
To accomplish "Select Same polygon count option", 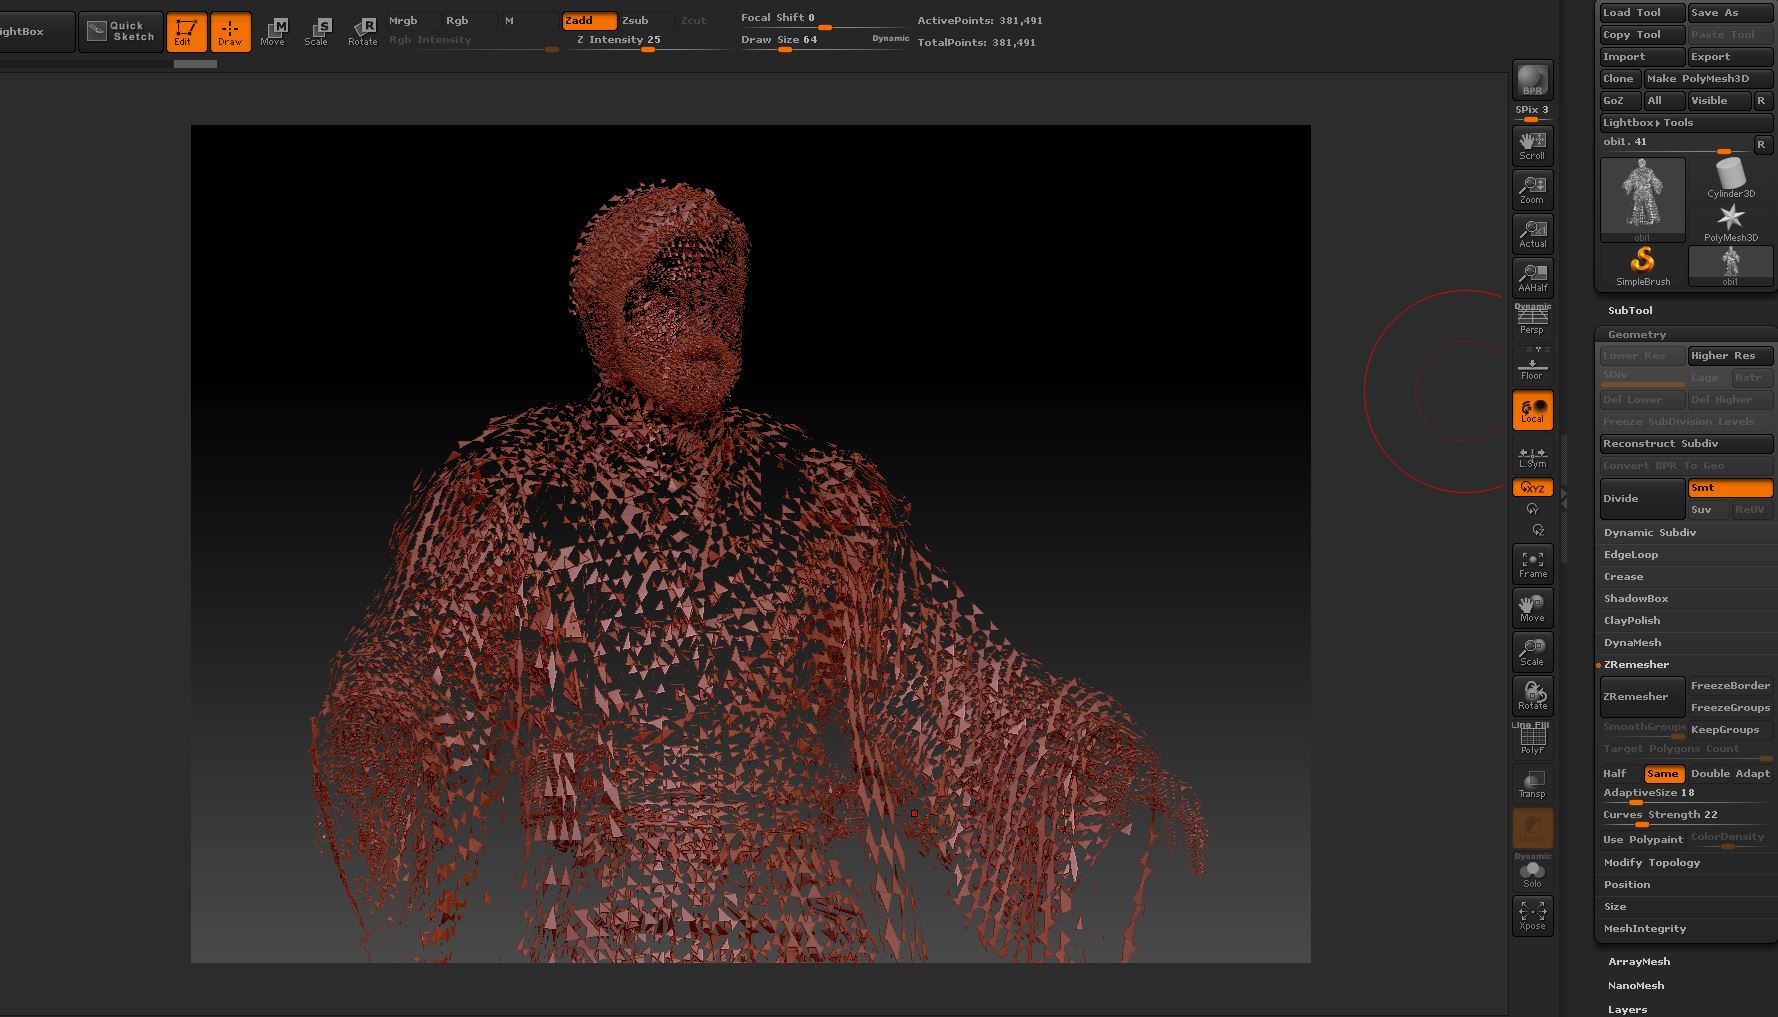I will (1662, 774).
